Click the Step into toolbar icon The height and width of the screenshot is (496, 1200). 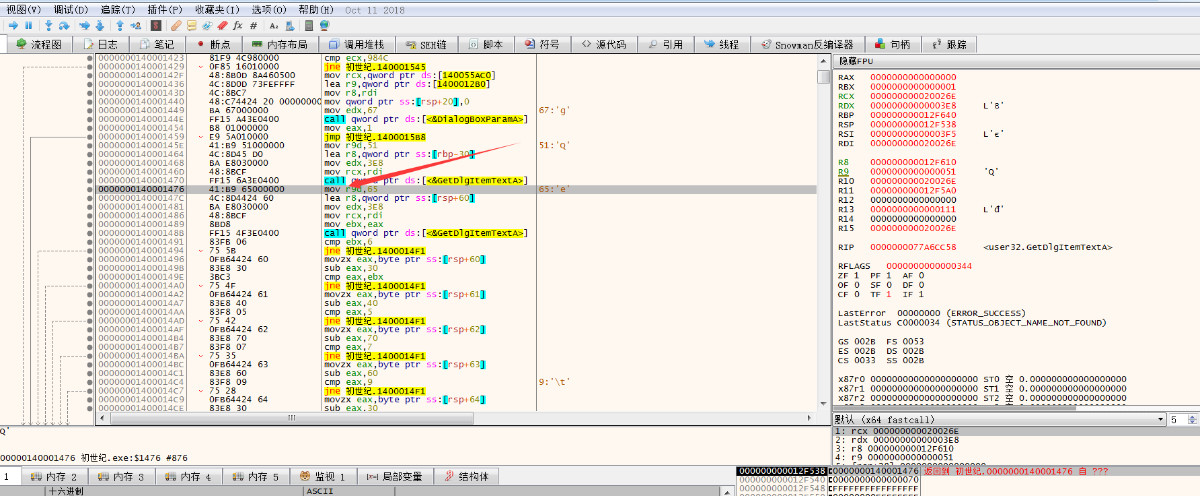pyautogui.click(x=49, y=25)
